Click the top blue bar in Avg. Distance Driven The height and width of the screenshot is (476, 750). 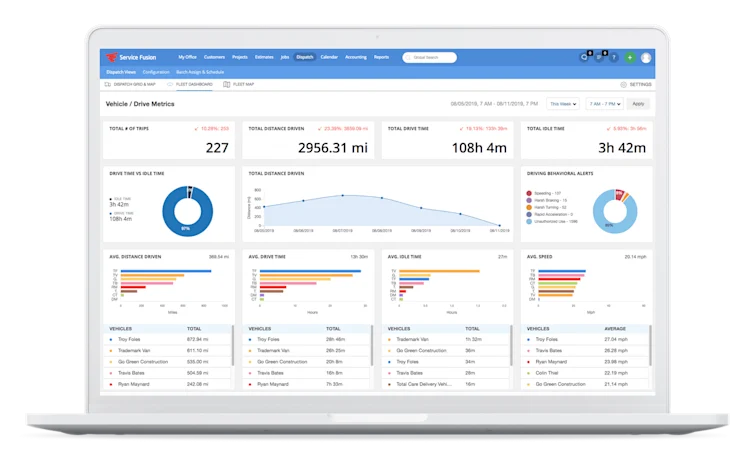pos(166,271)
